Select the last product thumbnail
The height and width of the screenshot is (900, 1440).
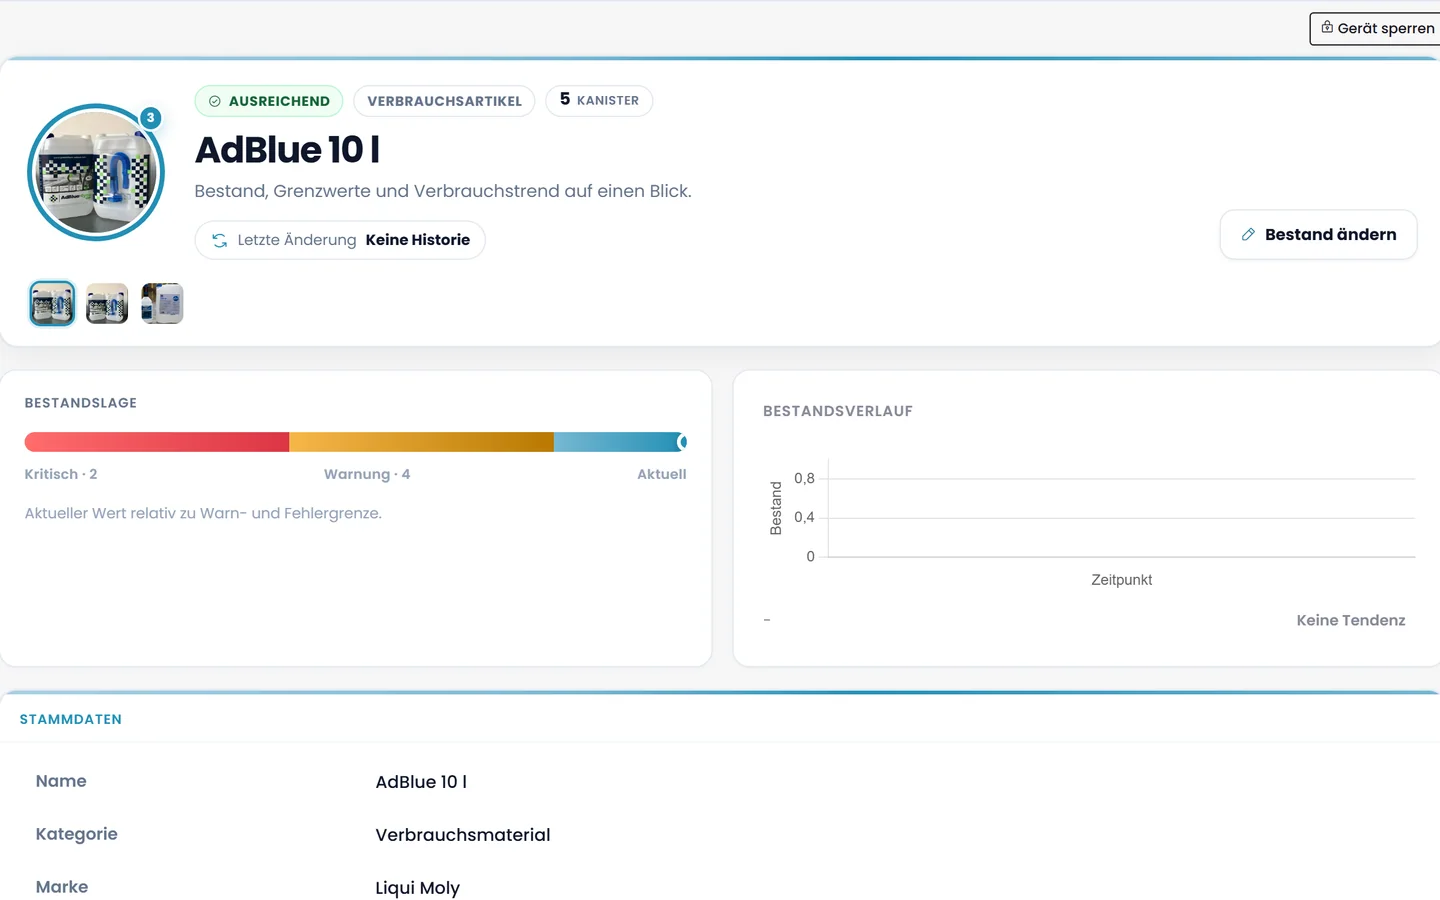click(x=162, y=303)
